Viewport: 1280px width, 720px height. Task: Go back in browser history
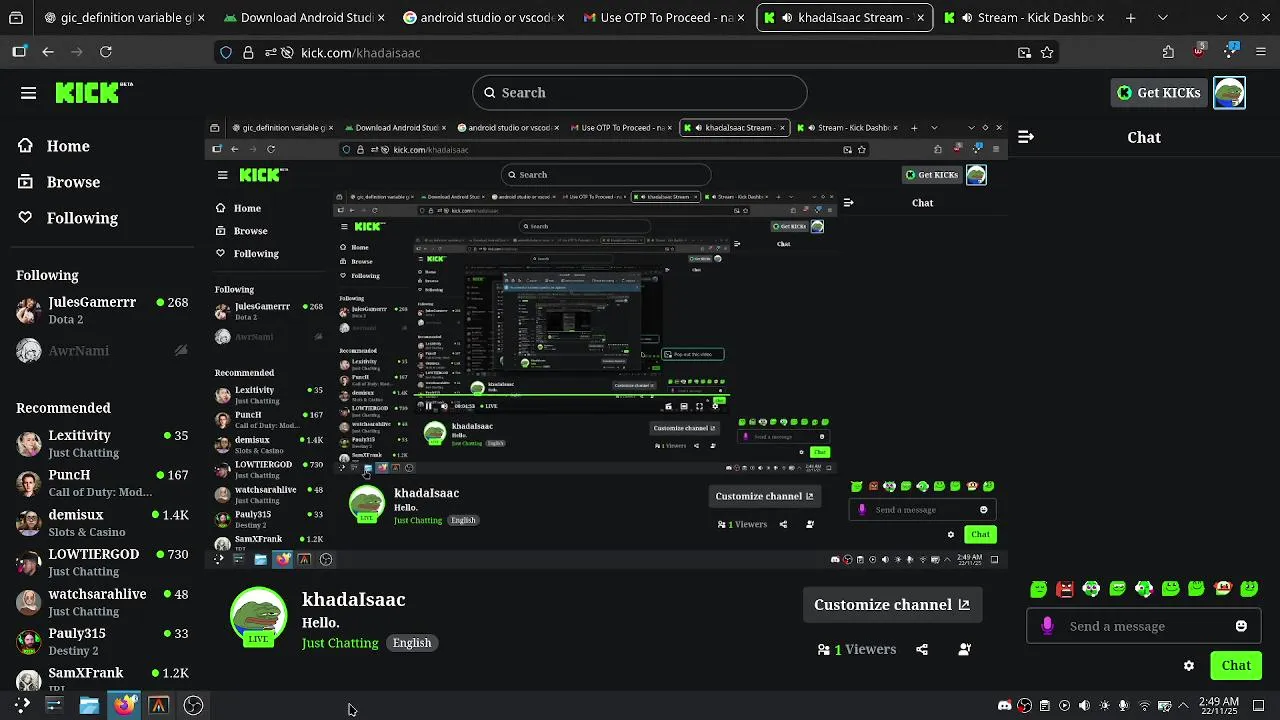48,52
